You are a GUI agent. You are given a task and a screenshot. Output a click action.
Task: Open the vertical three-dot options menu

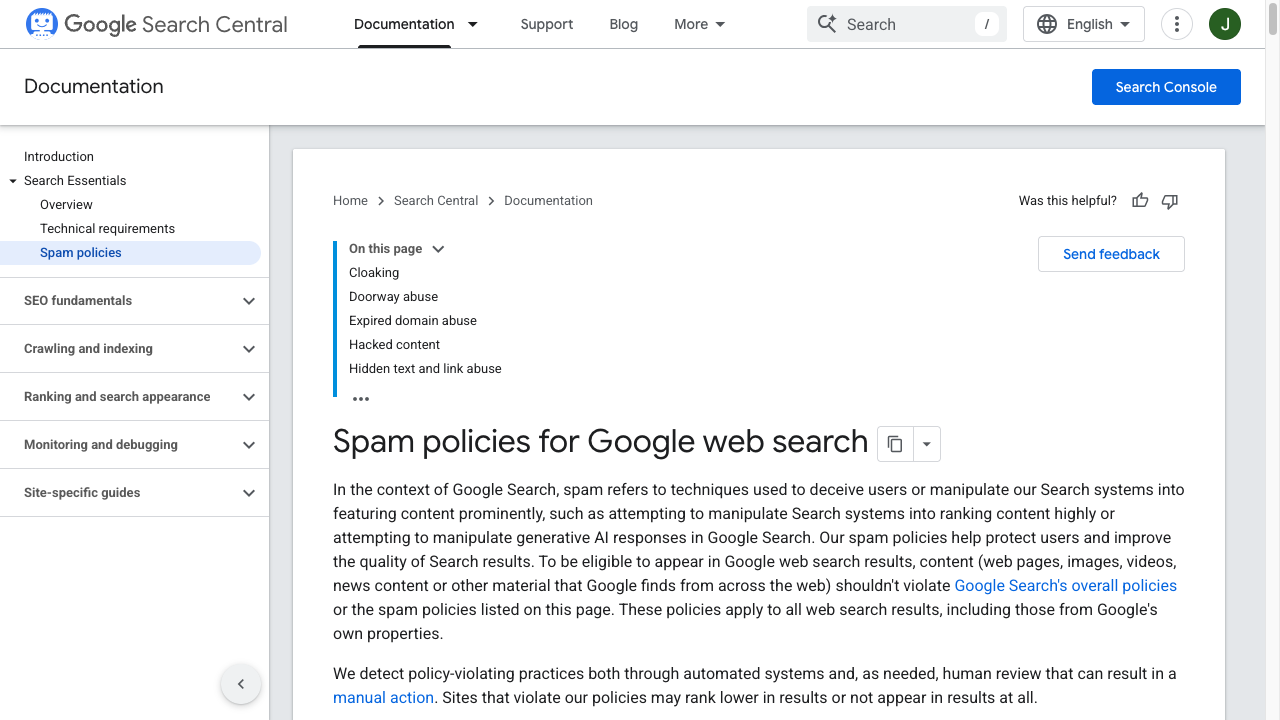[x=1177, y=24]
